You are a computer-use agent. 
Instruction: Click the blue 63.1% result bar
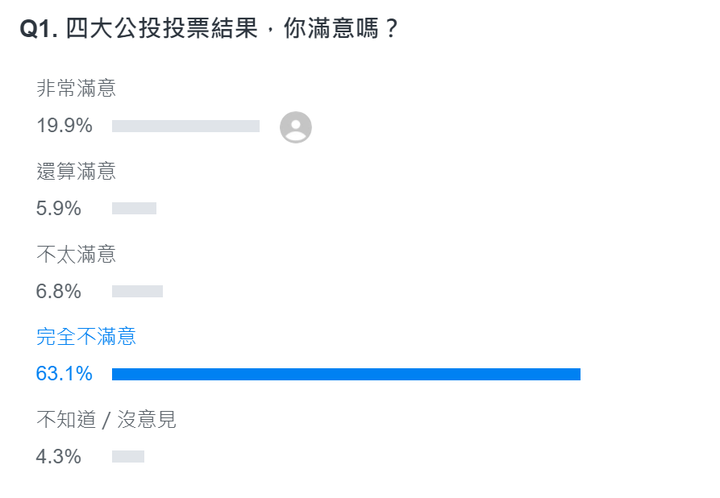click(346, 374)
